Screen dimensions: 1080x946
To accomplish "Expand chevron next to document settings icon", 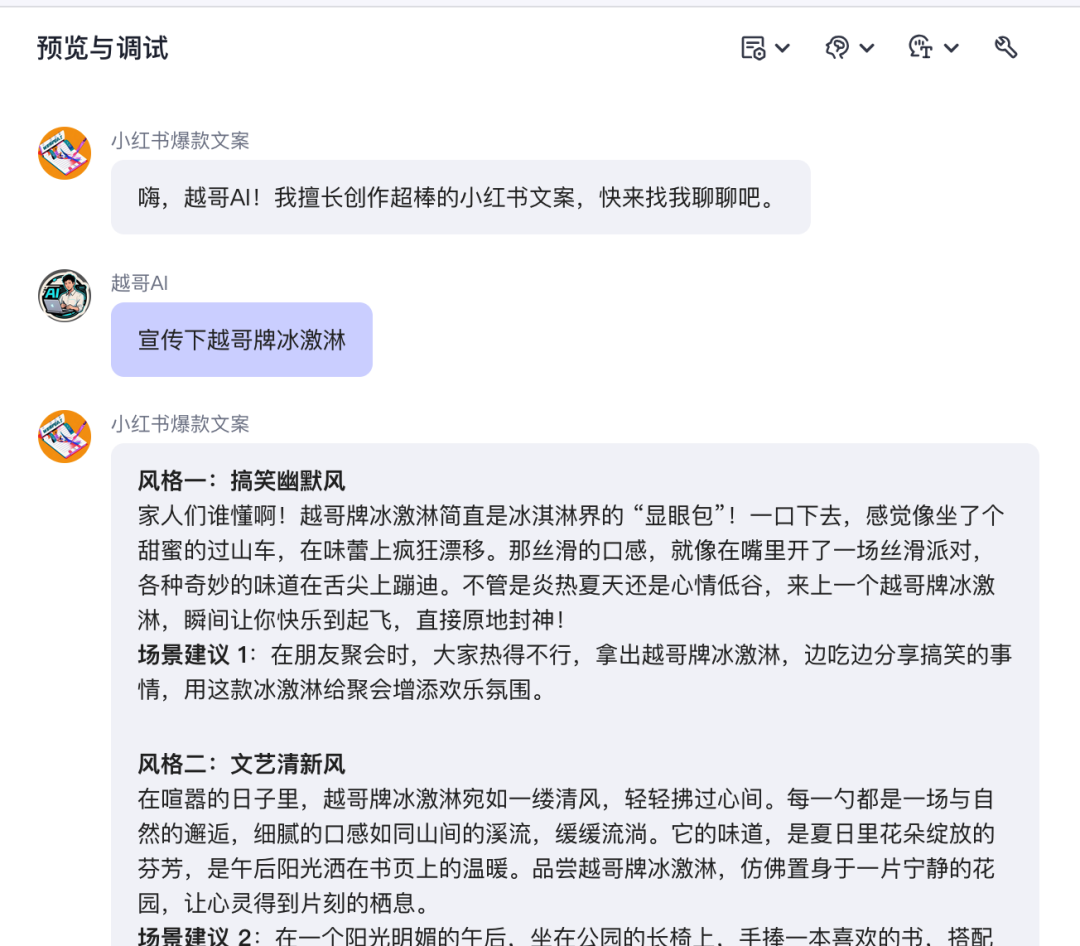I will coord(782,48).
